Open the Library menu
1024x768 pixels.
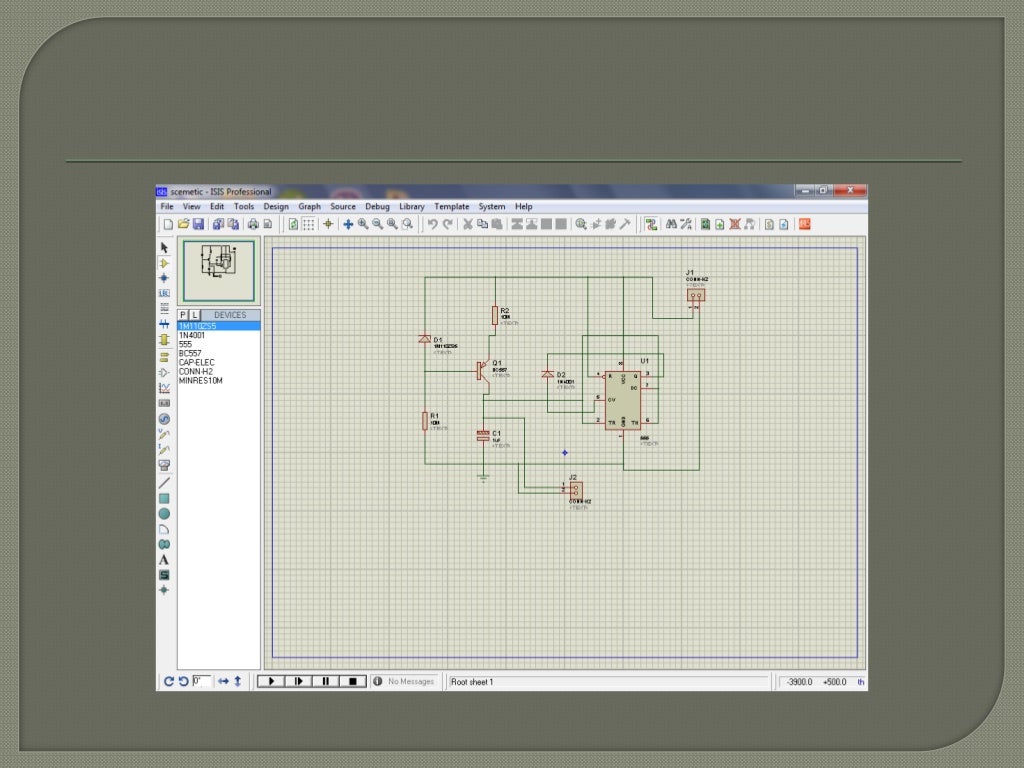[x=412, y=206]
